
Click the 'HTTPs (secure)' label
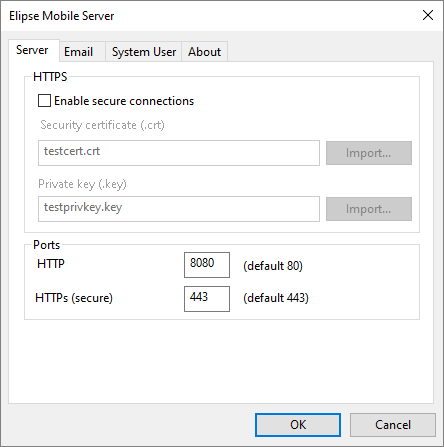click(74, 298)
